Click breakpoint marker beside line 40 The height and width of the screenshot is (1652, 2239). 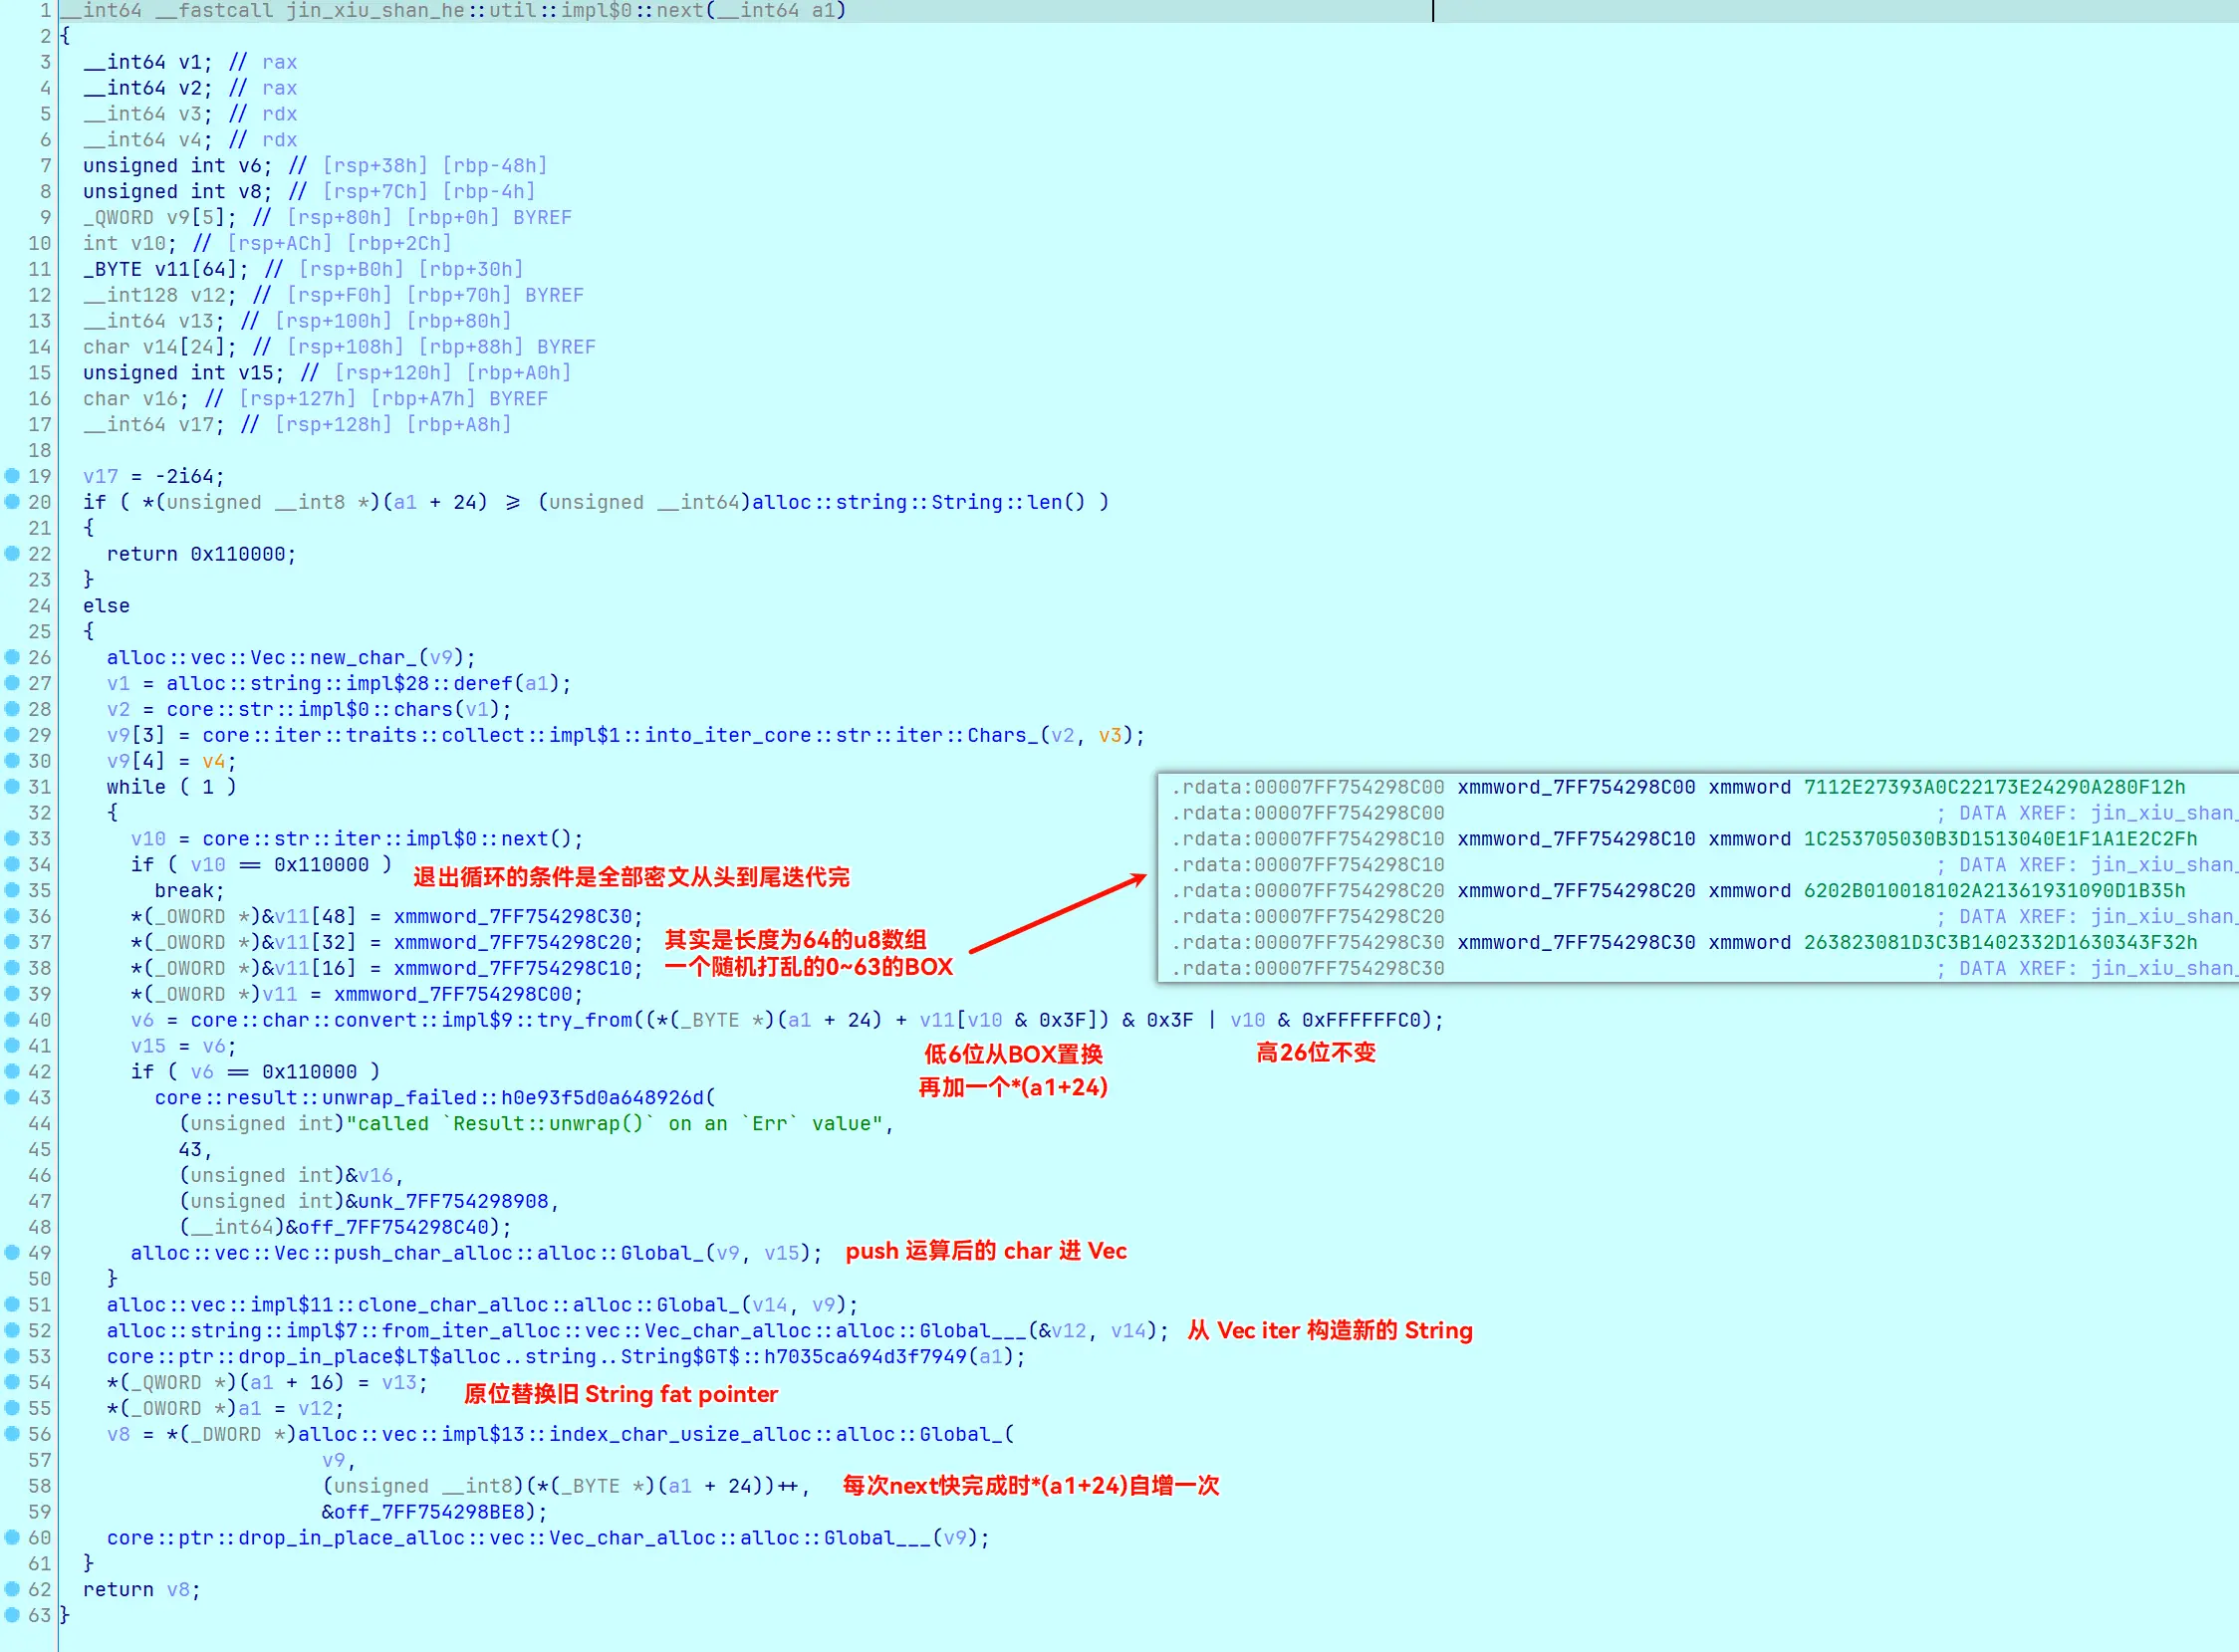[x=12, y=1019]
